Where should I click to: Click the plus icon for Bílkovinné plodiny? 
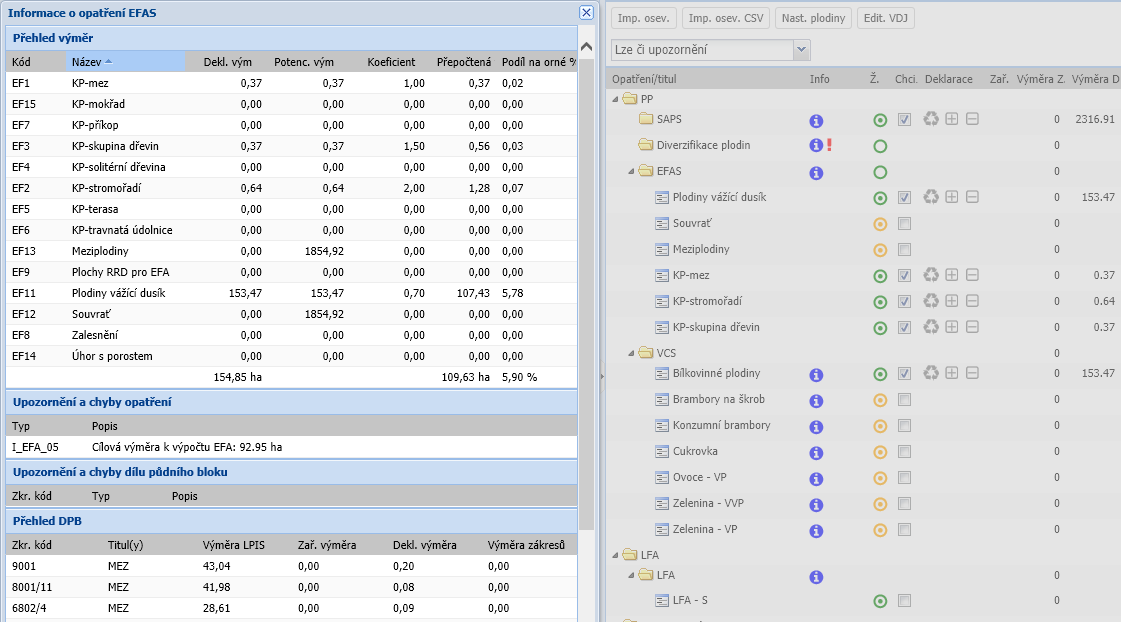[x=952, y=372]
